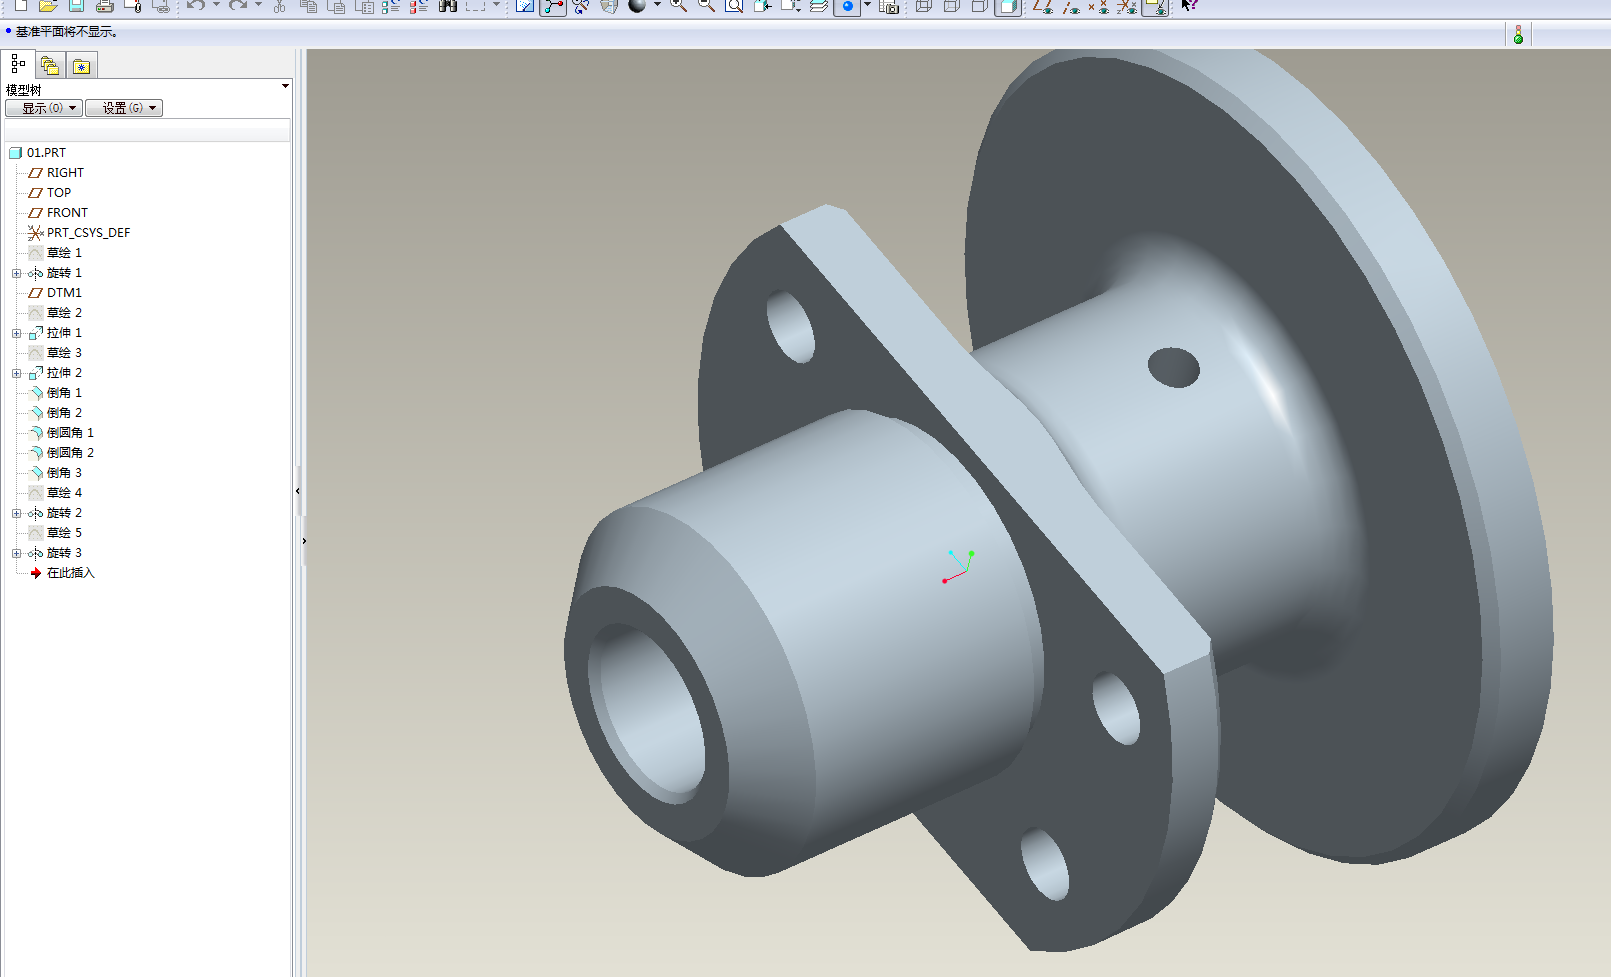Click the layers icon in toolbar
The image size is (1611, 977).
point(818,6)
